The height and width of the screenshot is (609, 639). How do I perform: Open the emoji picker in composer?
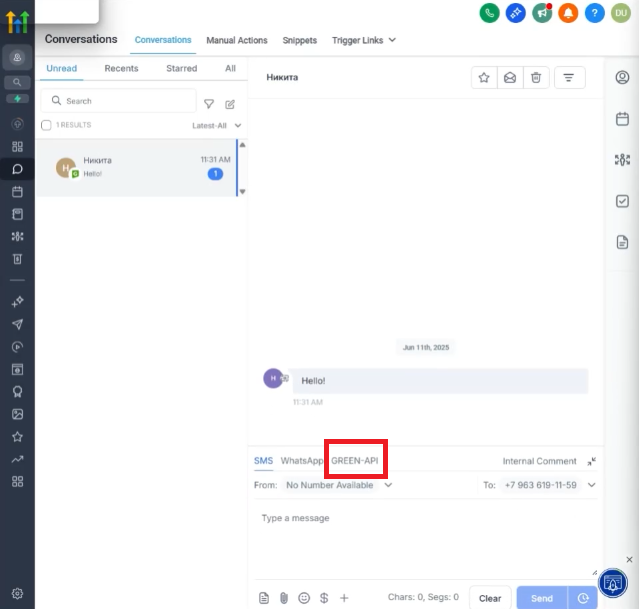(x=304, y=598)
